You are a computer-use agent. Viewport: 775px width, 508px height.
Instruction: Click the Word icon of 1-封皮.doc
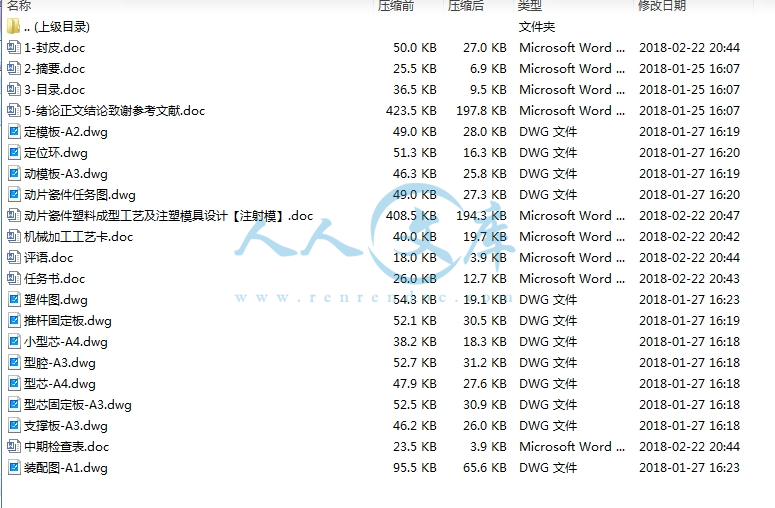[14, 47]
